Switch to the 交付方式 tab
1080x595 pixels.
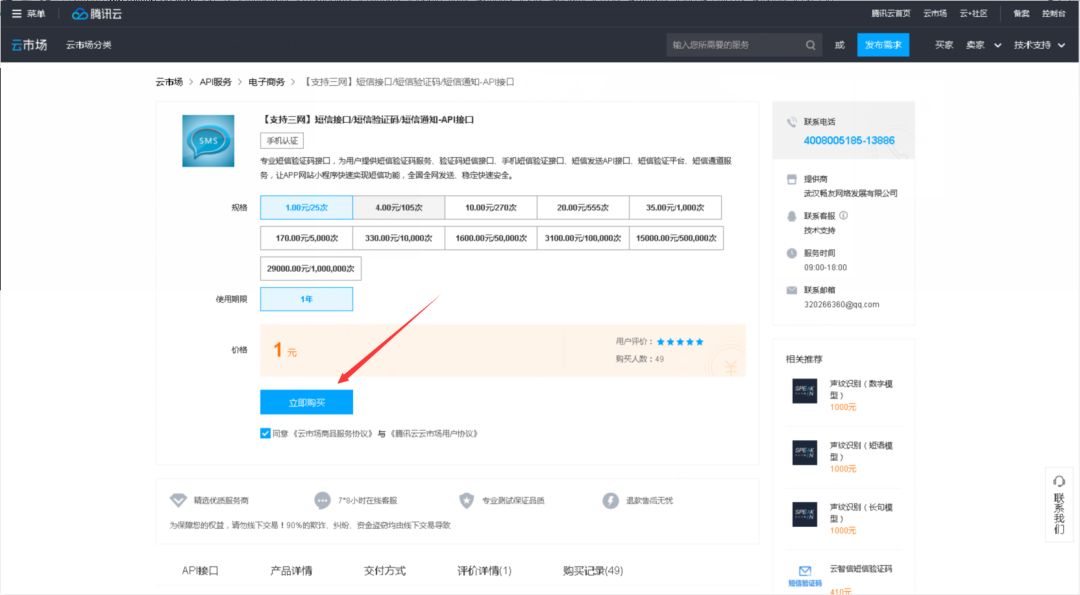[385, 571]
